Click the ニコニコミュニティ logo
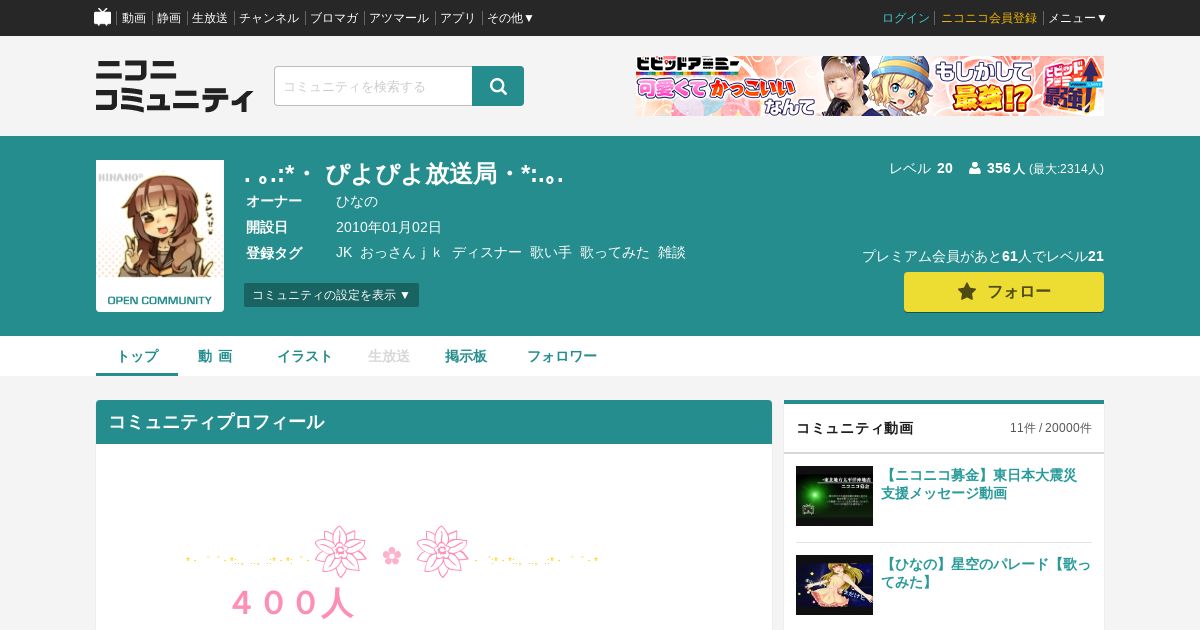 [x=175, y=86]
